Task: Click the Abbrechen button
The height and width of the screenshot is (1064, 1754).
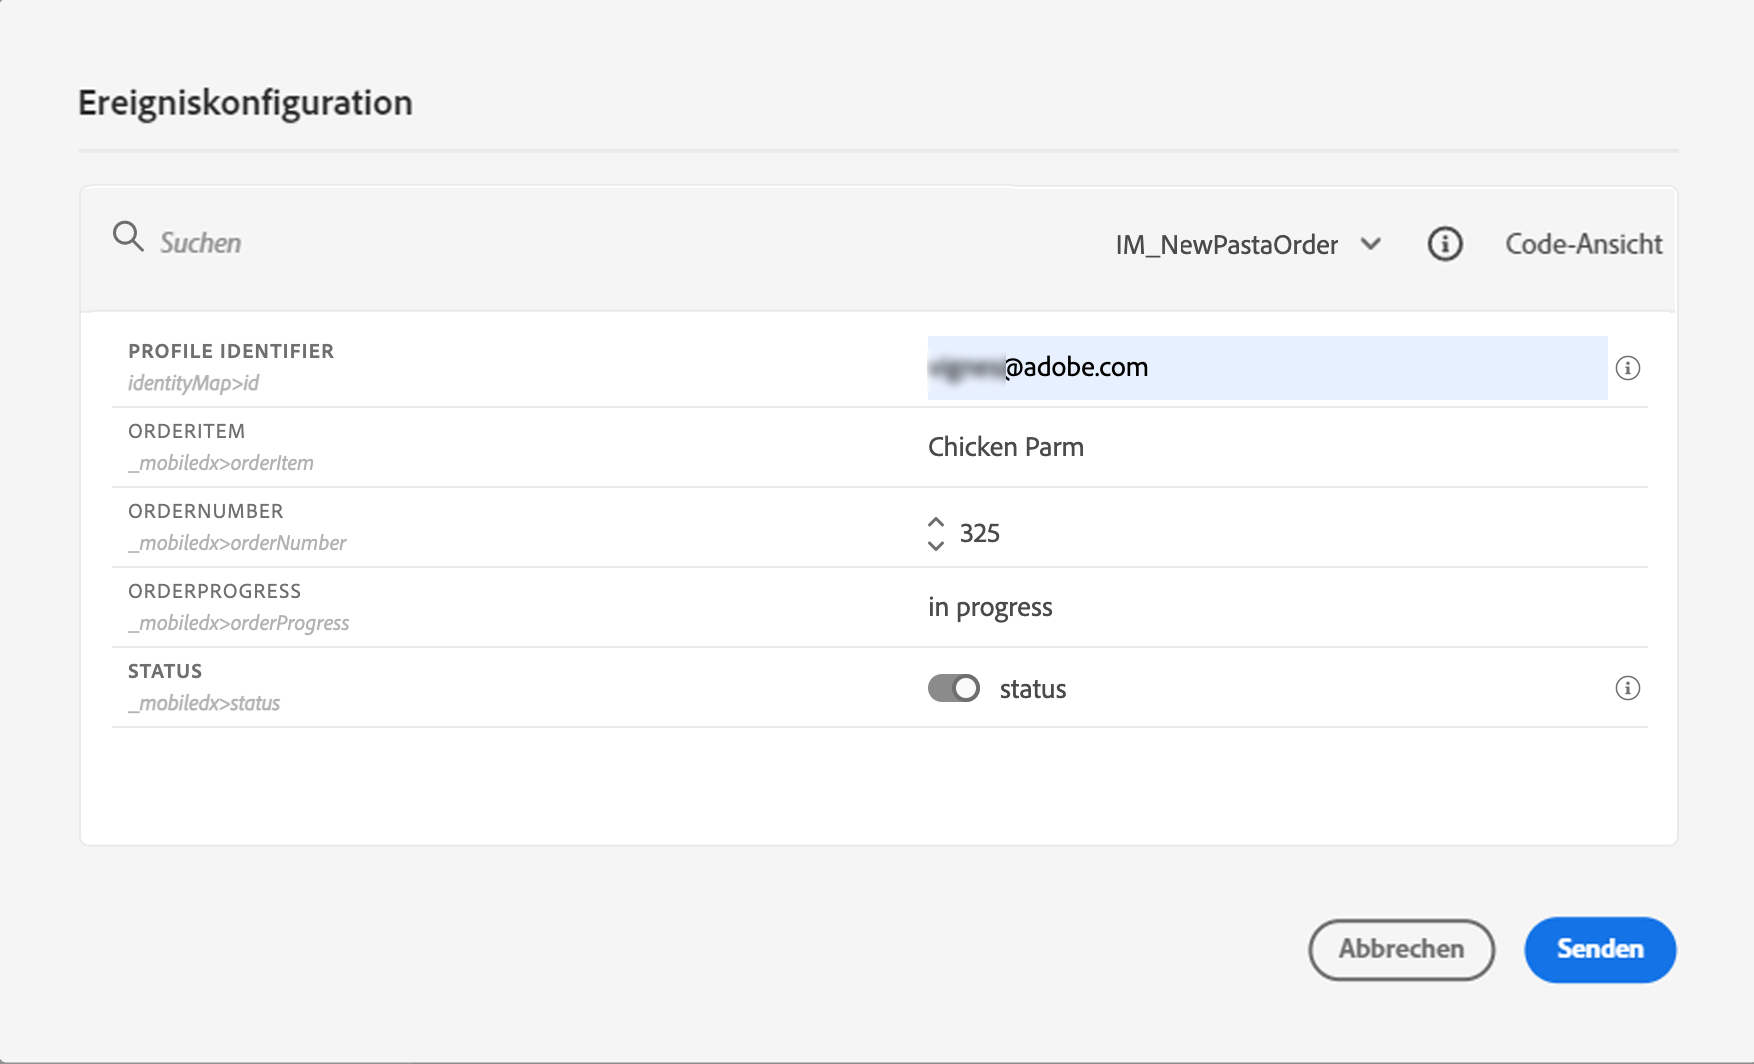Action: 1400,949
